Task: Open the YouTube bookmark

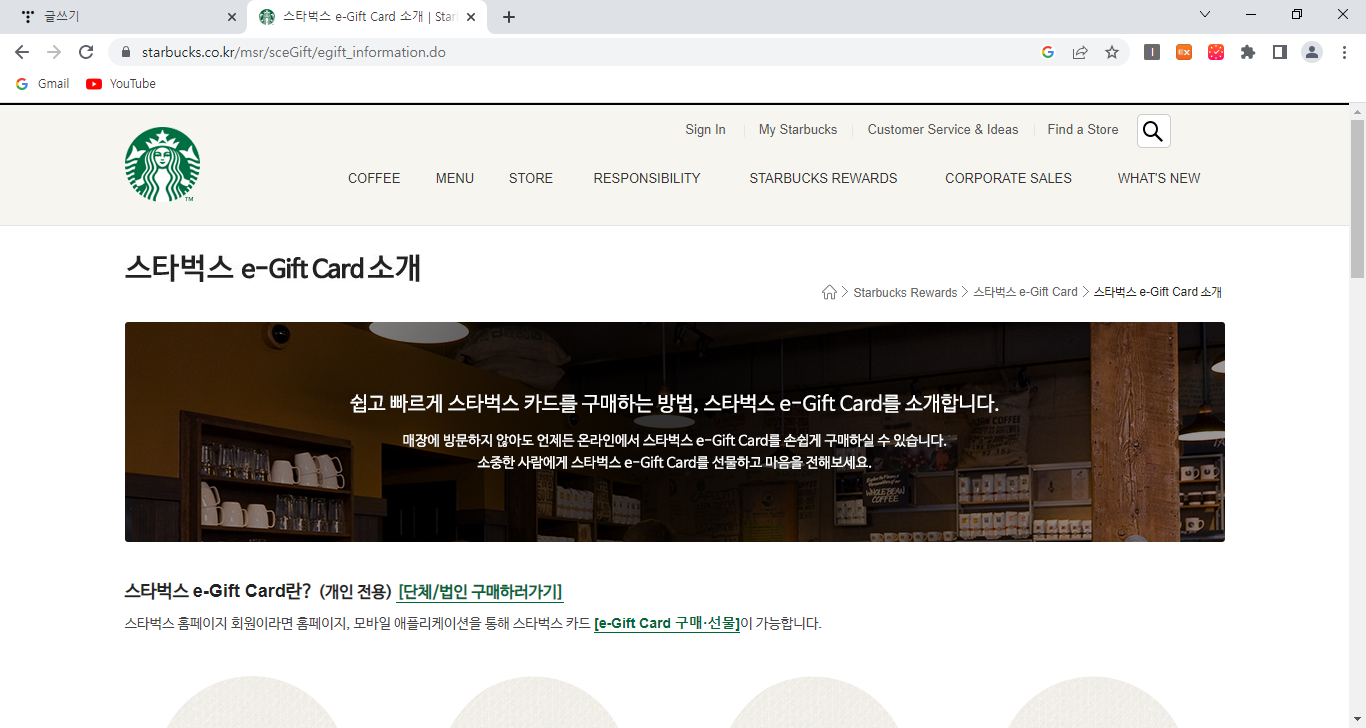Action: click(121, 84)
